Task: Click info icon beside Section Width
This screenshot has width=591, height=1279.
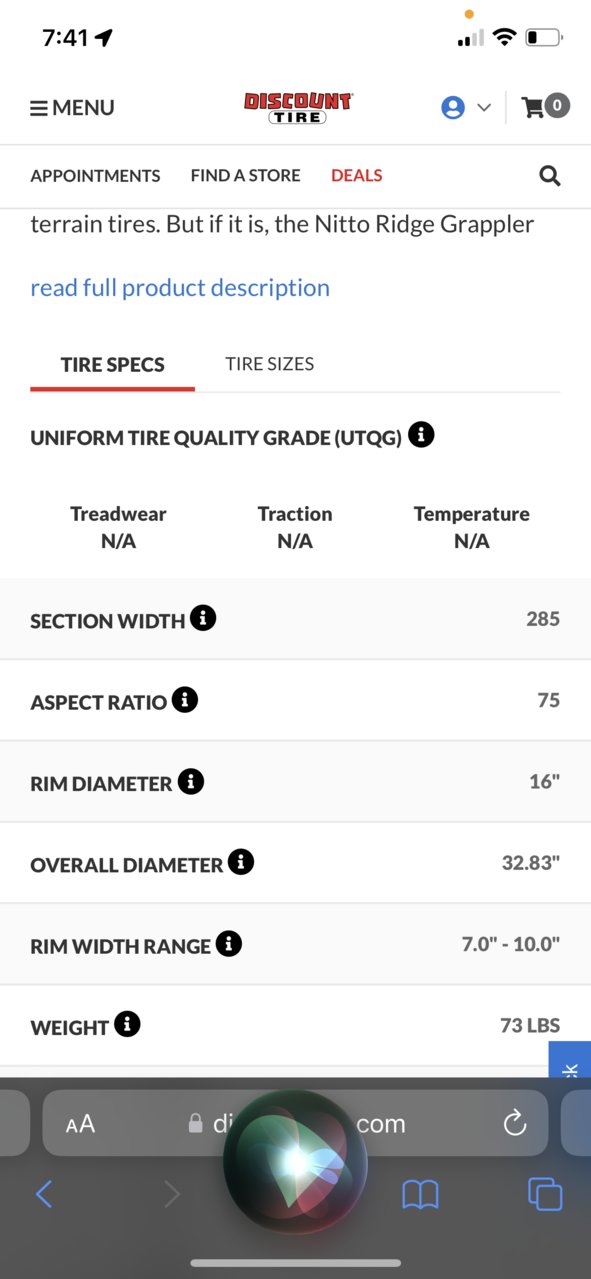Action: click(x=203, y=618)
